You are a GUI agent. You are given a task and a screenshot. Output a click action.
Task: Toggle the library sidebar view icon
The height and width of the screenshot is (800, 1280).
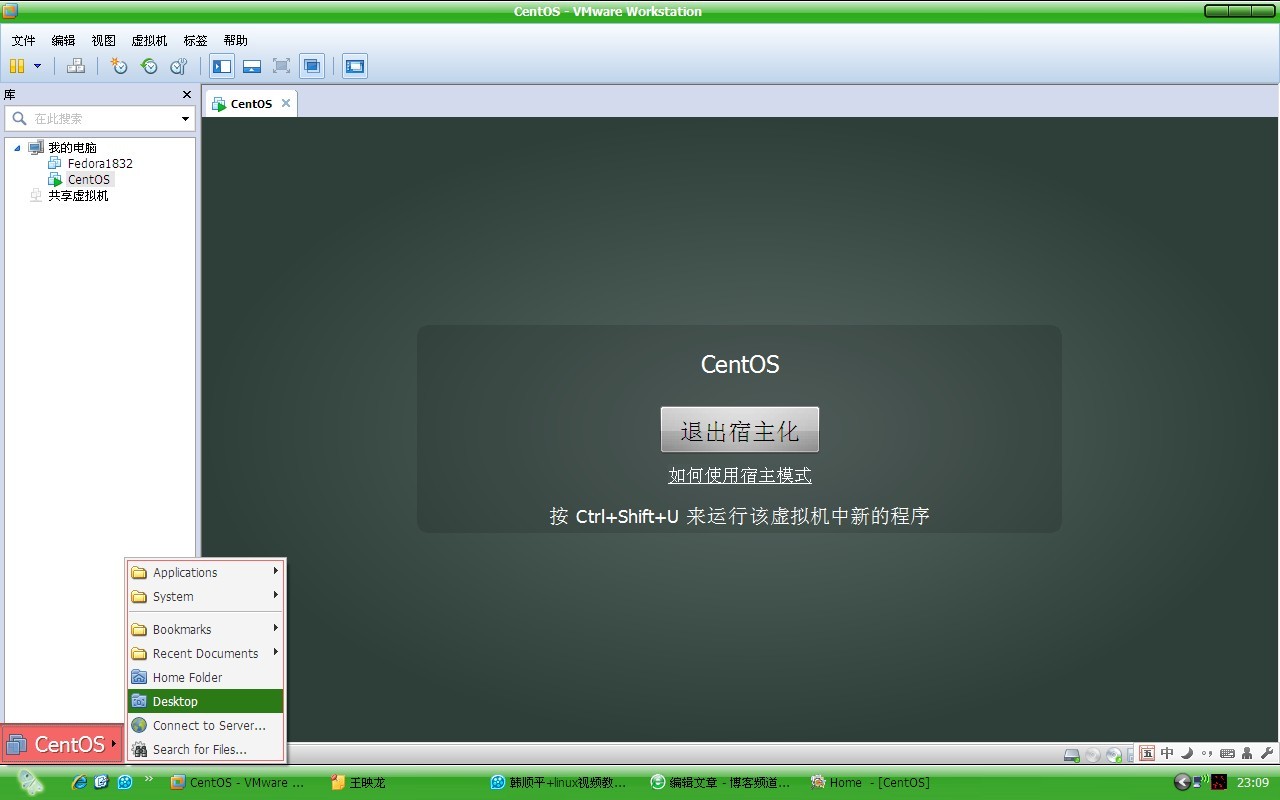(x=222, y=66)
